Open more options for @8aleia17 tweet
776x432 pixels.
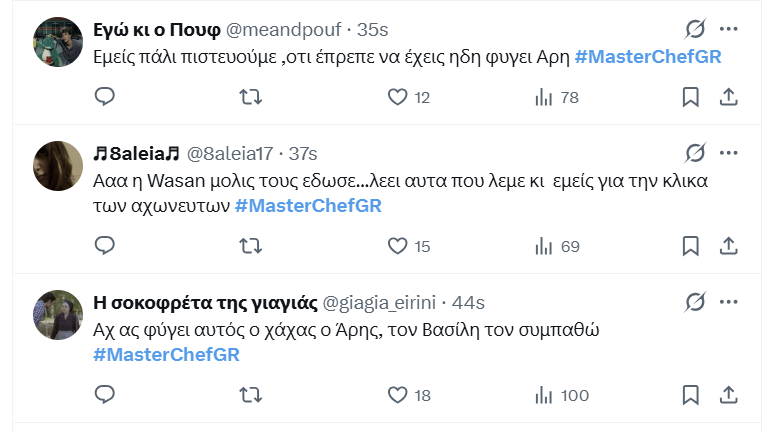tap(729, 153)
